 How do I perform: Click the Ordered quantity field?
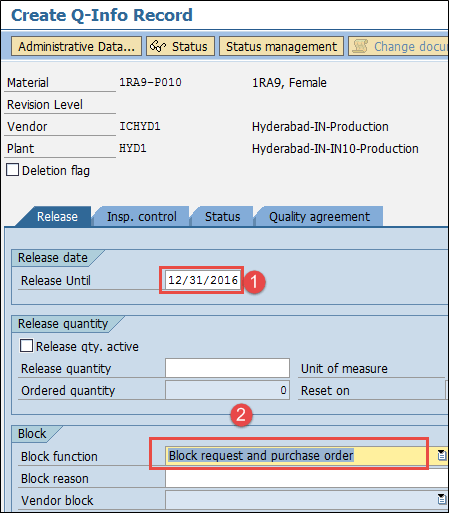227,390
